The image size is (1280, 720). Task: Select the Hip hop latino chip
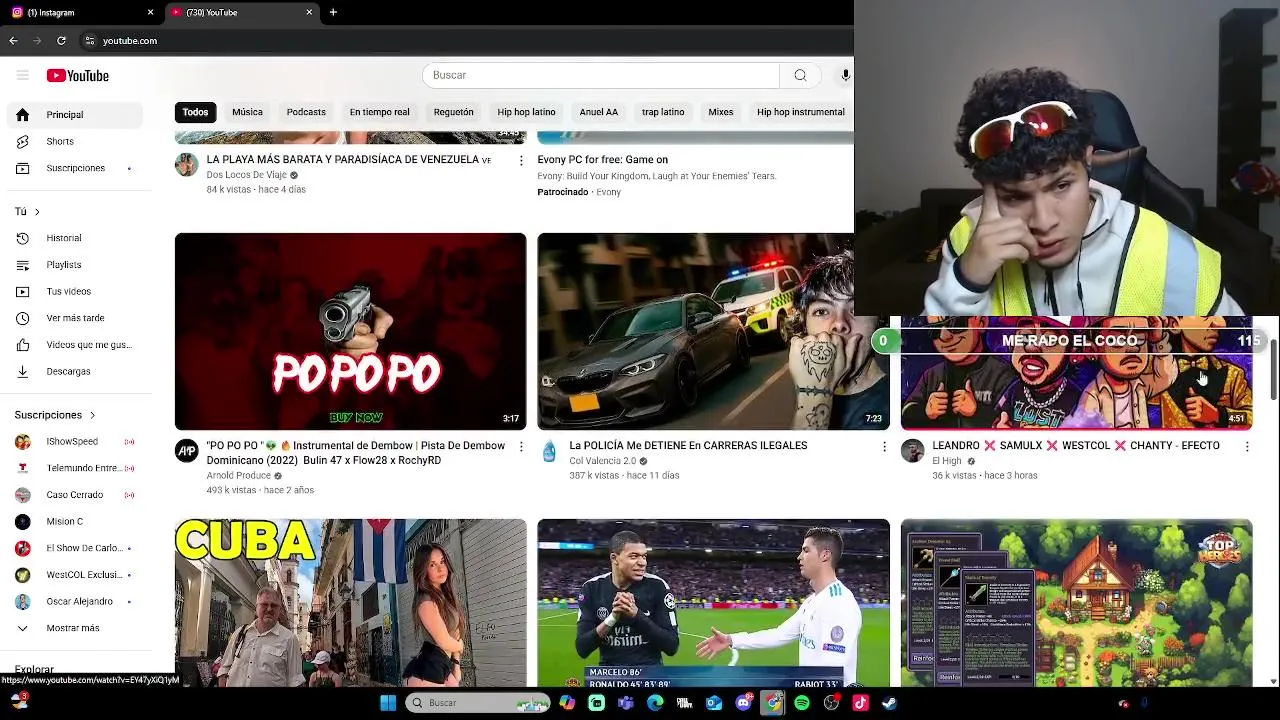pos(526,112)
